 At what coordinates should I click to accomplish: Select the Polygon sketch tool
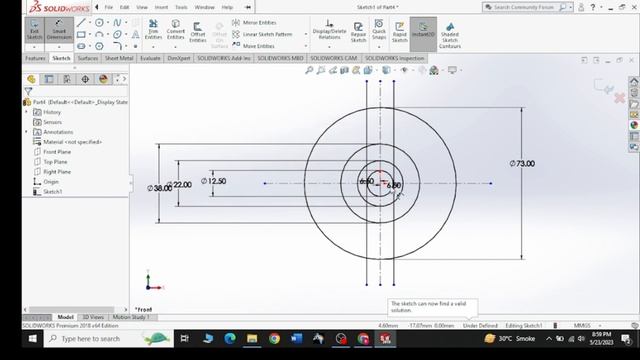point(99,46)
